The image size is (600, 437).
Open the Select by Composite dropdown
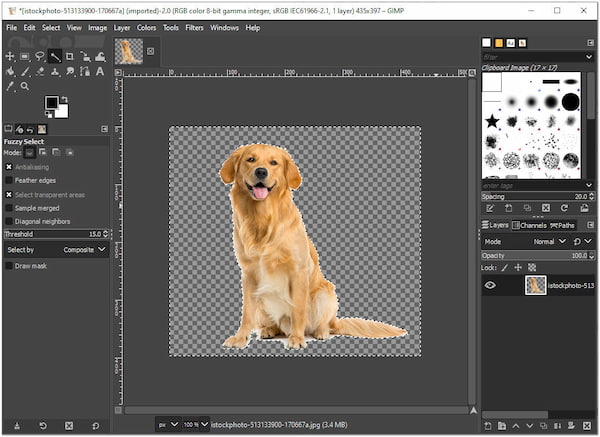[x=56, y=250]
